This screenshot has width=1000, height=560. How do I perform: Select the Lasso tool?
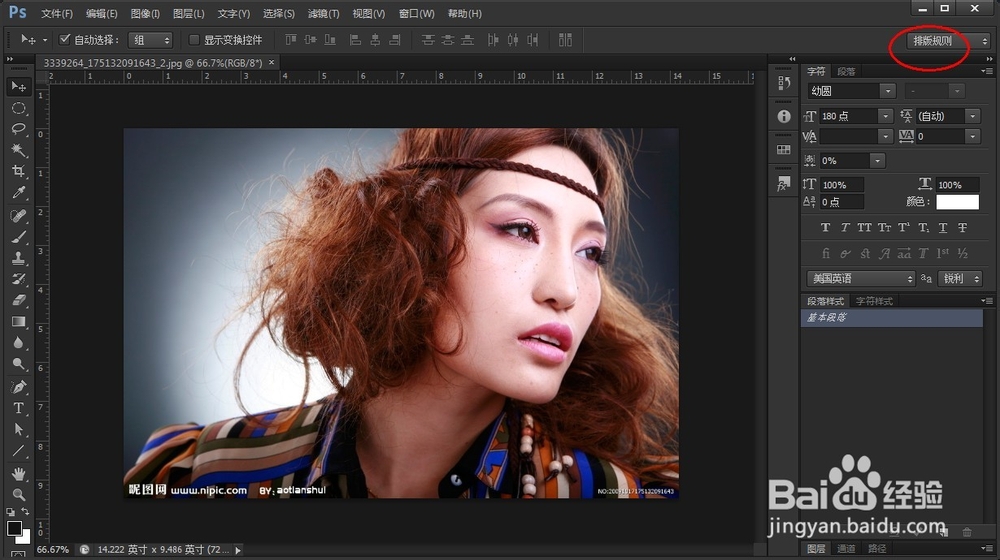[18, 129]
